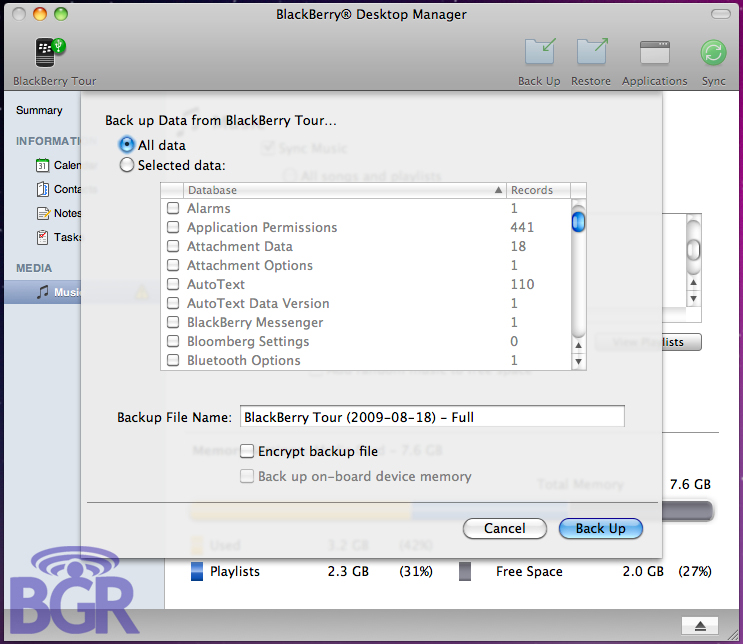Check the BlackBerry Messenger checkbox
The height and width of the screenshot is (644, 743).
click(173, 322)
